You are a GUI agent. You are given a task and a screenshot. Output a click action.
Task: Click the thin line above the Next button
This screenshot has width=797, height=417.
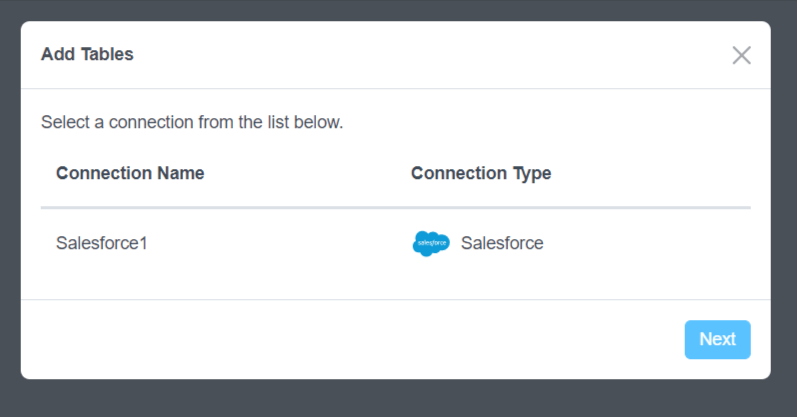pyautogui.click(x=395, y=299)
